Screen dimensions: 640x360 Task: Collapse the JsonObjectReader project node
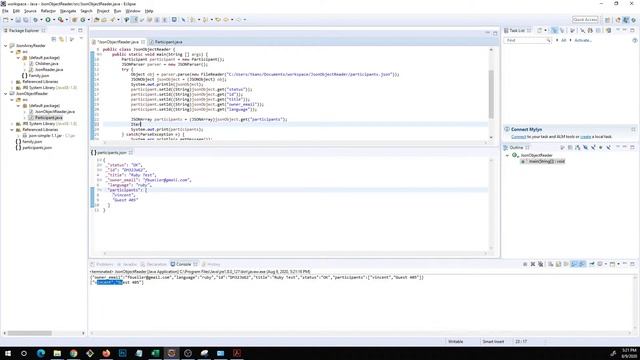pos(6,93)
